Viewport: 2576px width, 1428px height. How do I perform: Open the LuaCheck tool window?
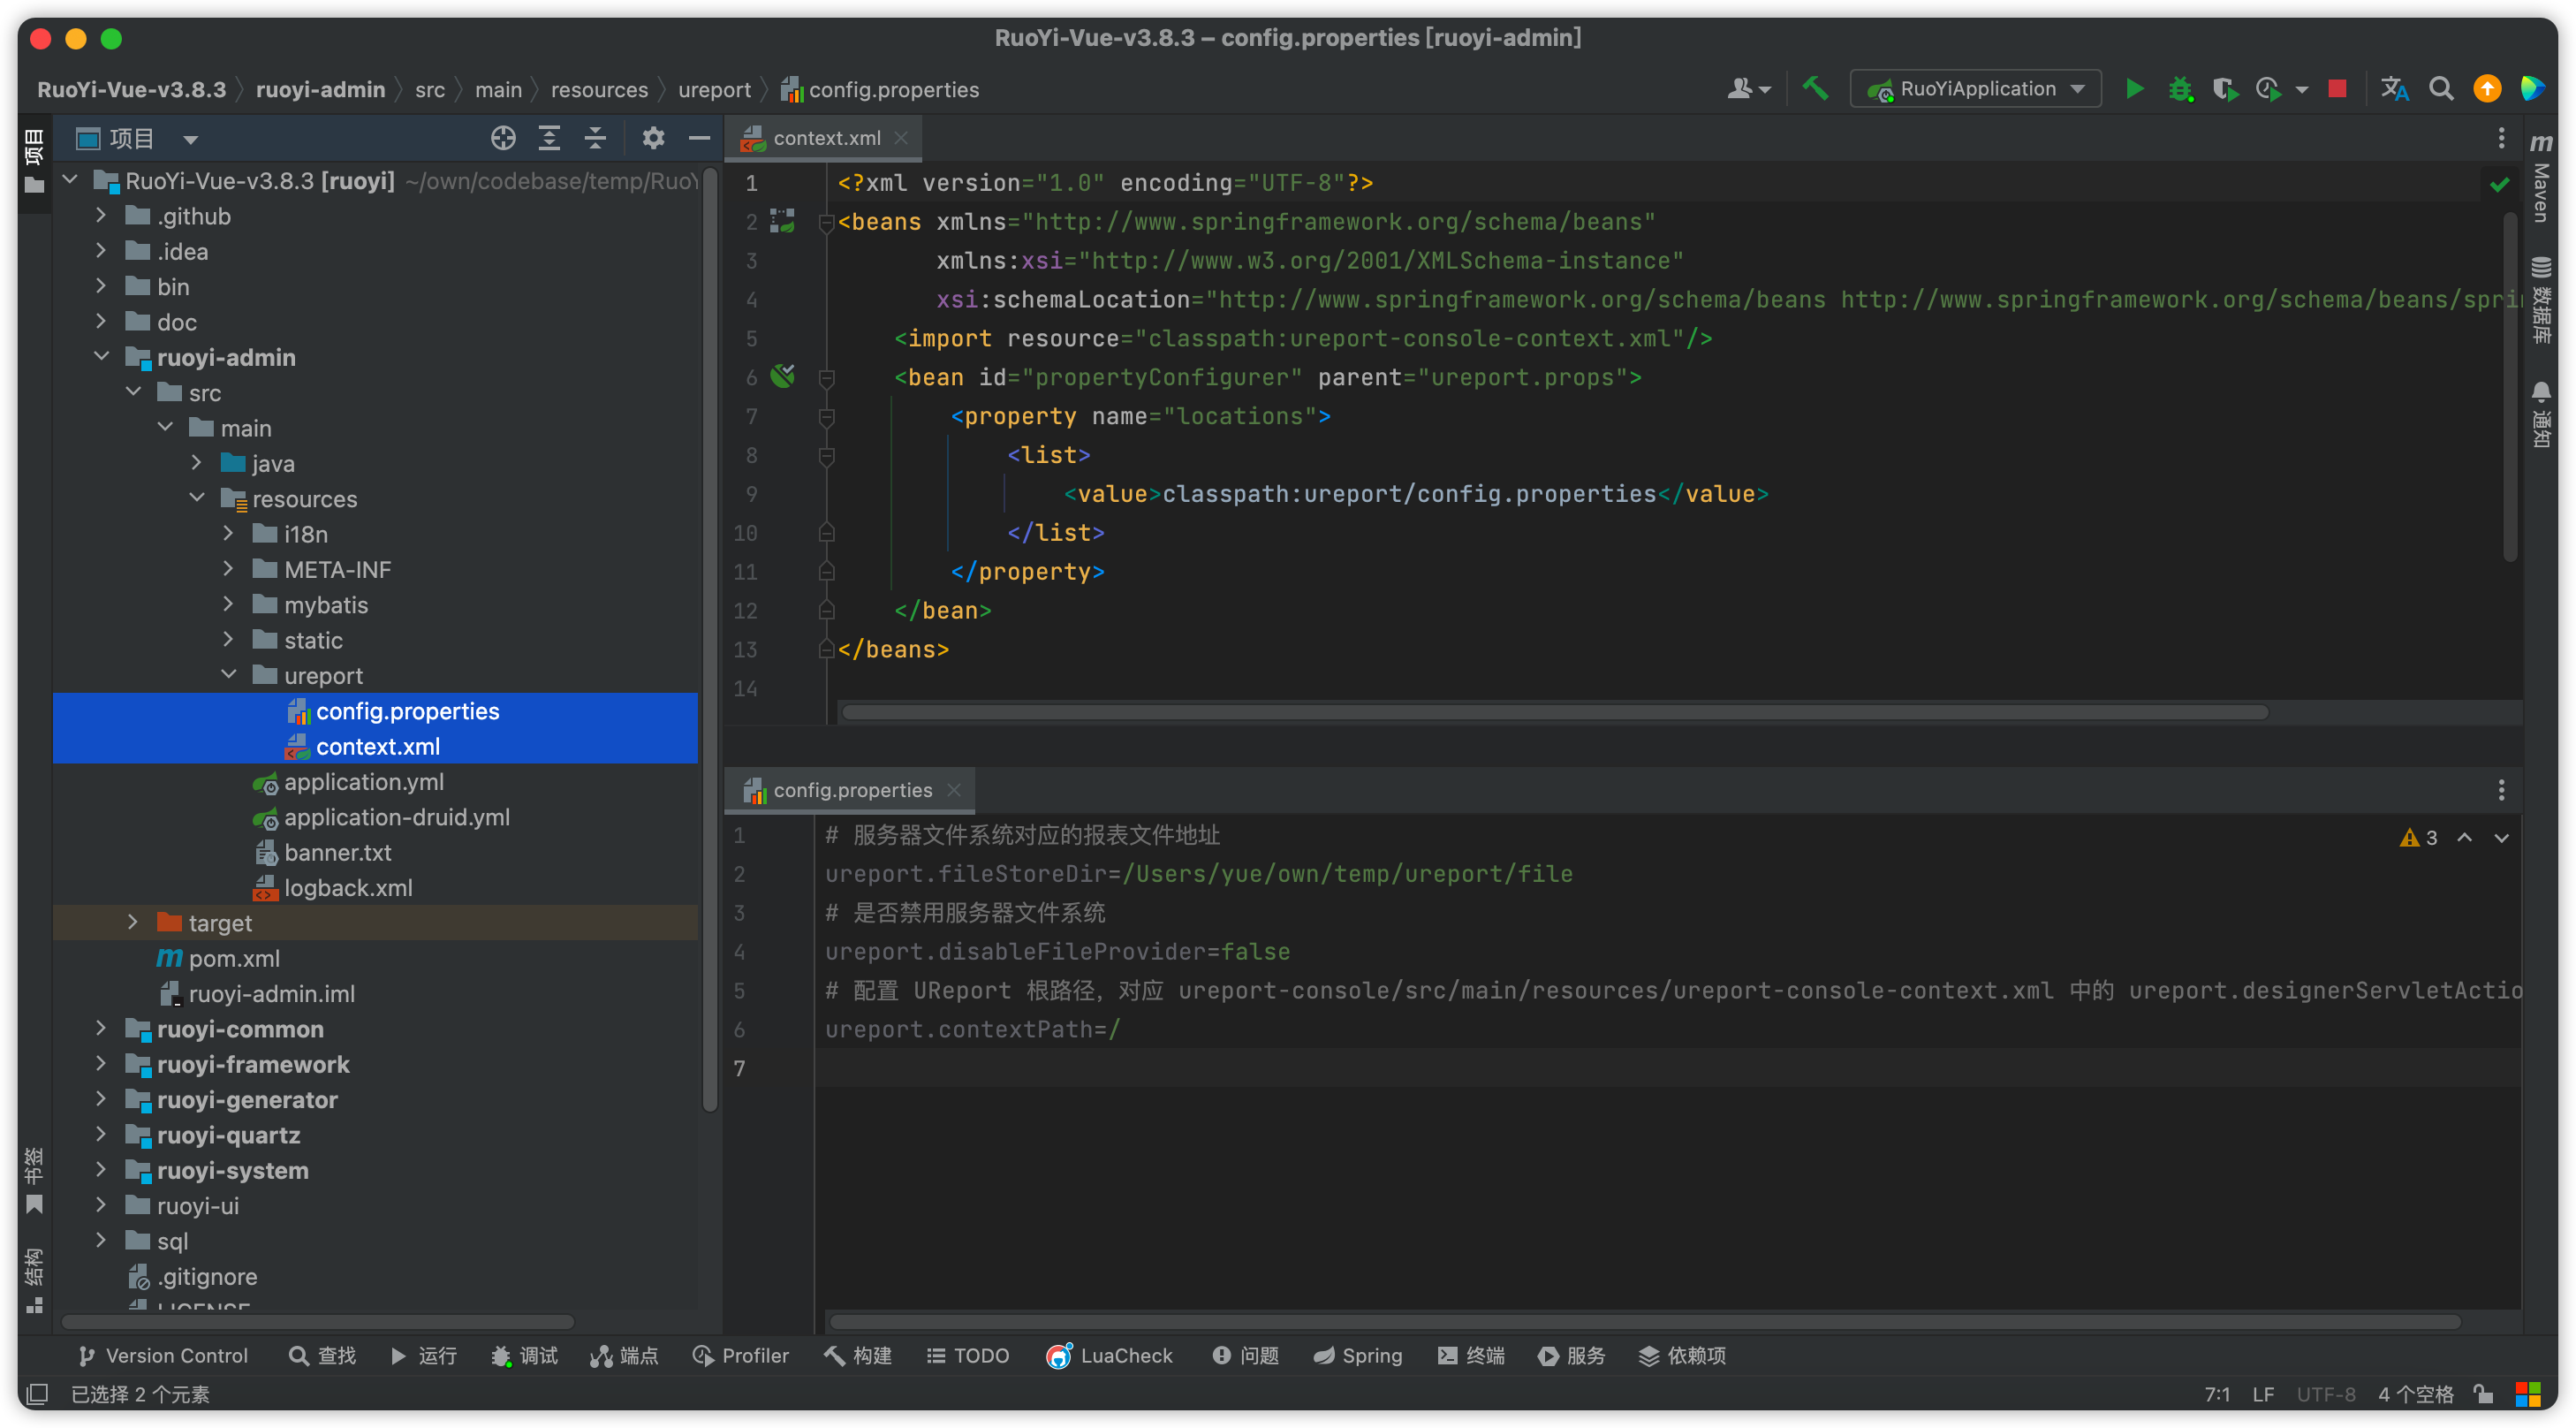pos(1109,1355)
